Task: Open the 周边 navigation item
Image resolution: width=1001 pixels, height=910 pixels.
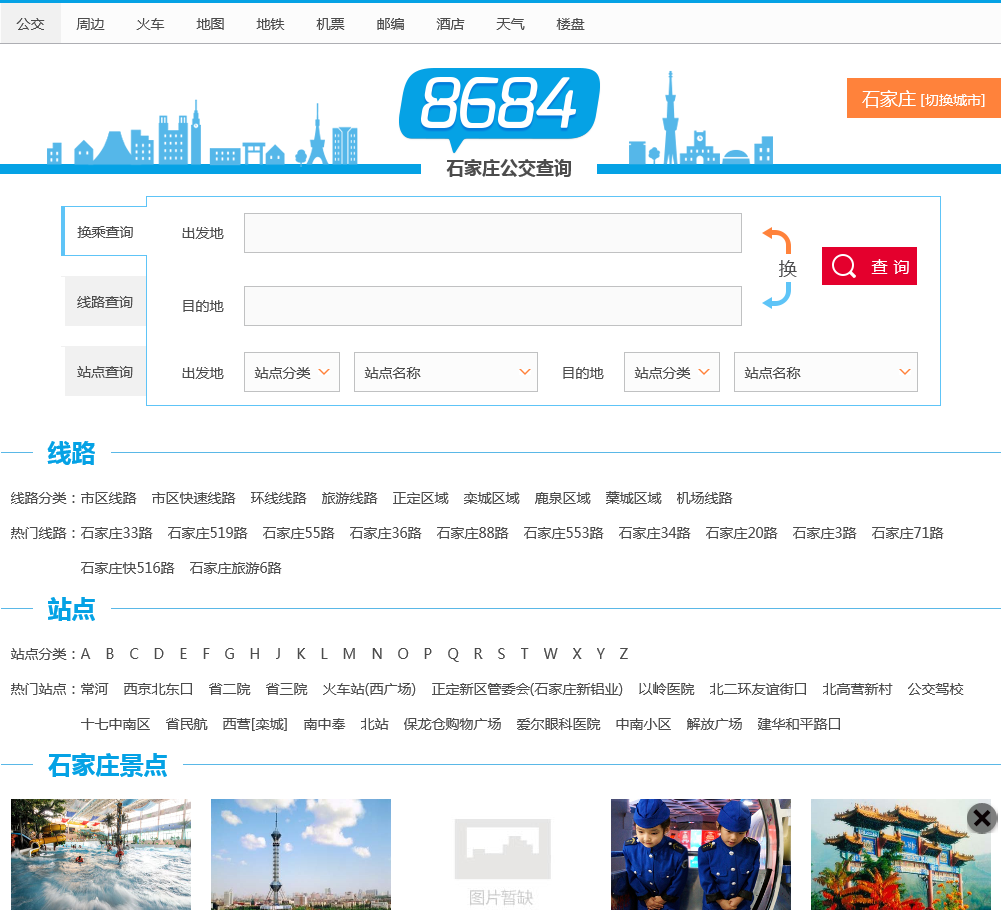Action: 90,24
